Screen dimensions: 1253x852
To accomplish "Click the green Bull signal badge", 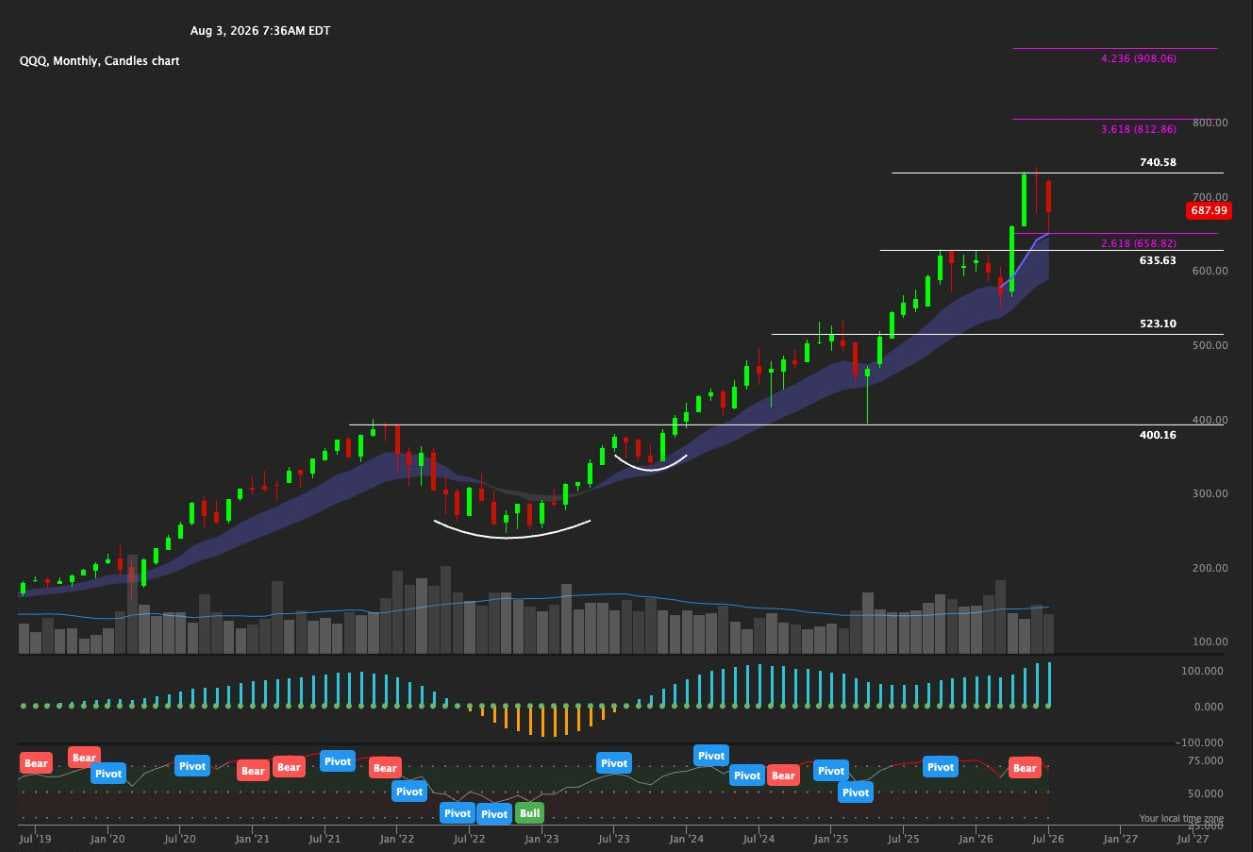I will click(x=529, y=813).
